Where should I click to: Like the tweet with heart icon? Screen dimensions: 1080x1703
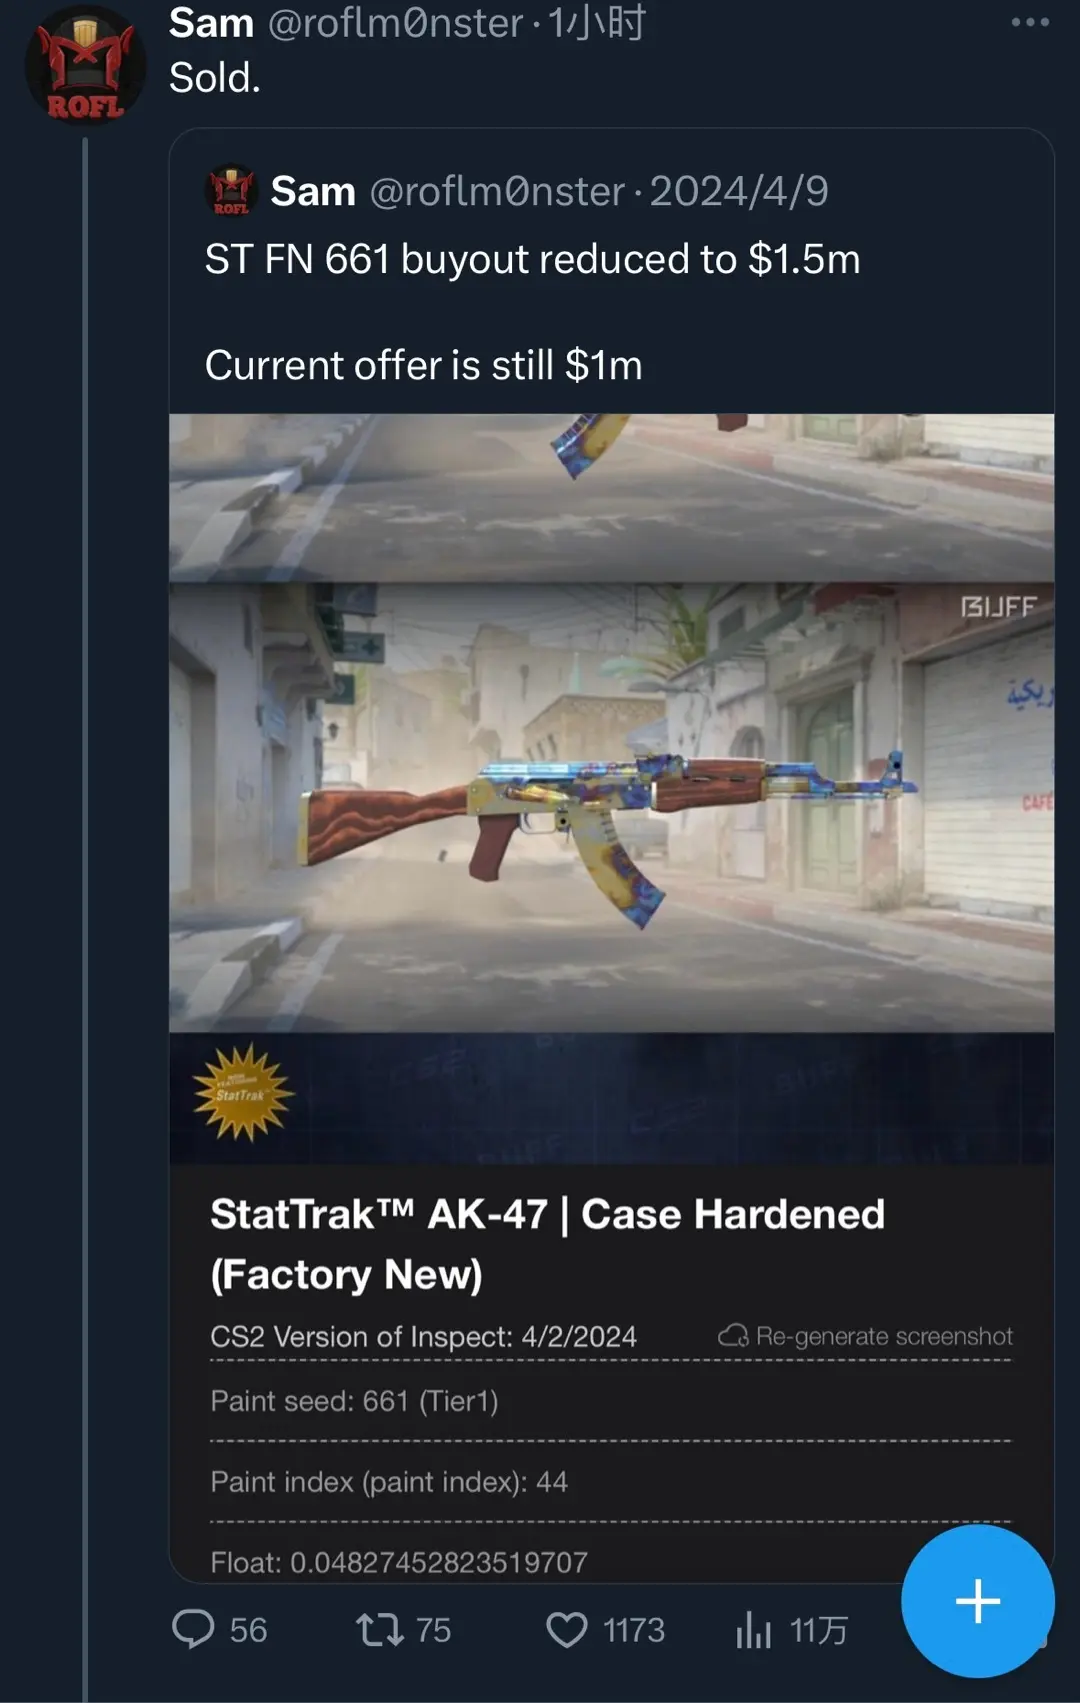[x=567, y=1630]
